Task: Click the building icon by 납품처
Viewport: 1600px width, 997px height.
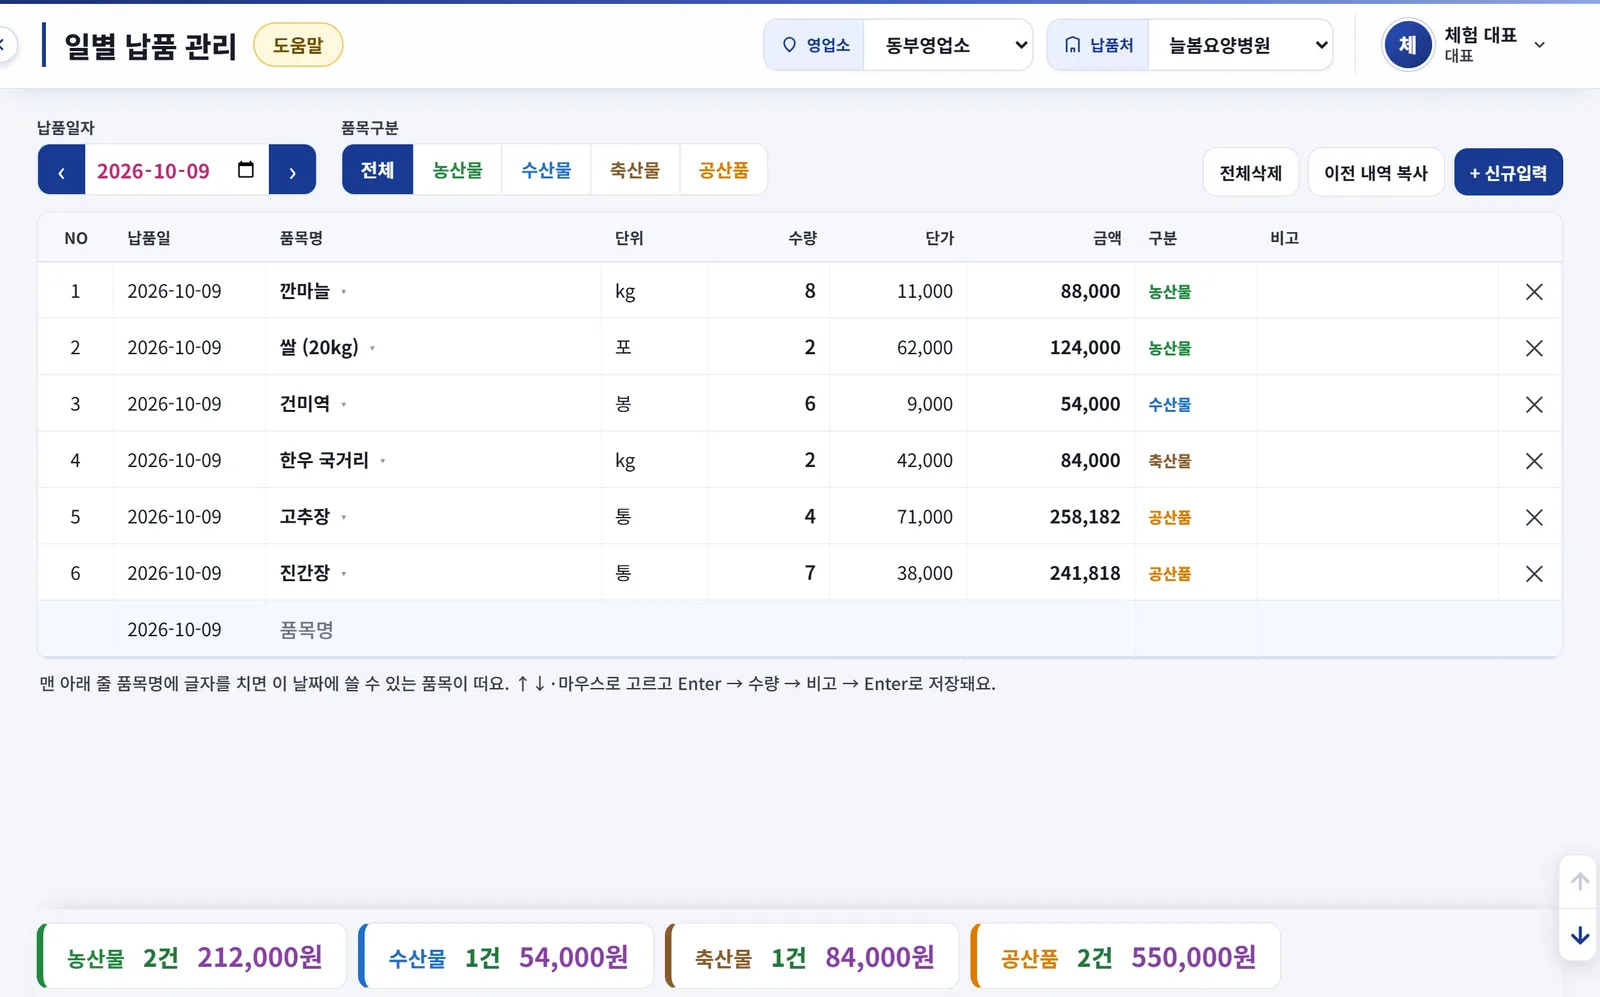Action: pos(1072,45)
